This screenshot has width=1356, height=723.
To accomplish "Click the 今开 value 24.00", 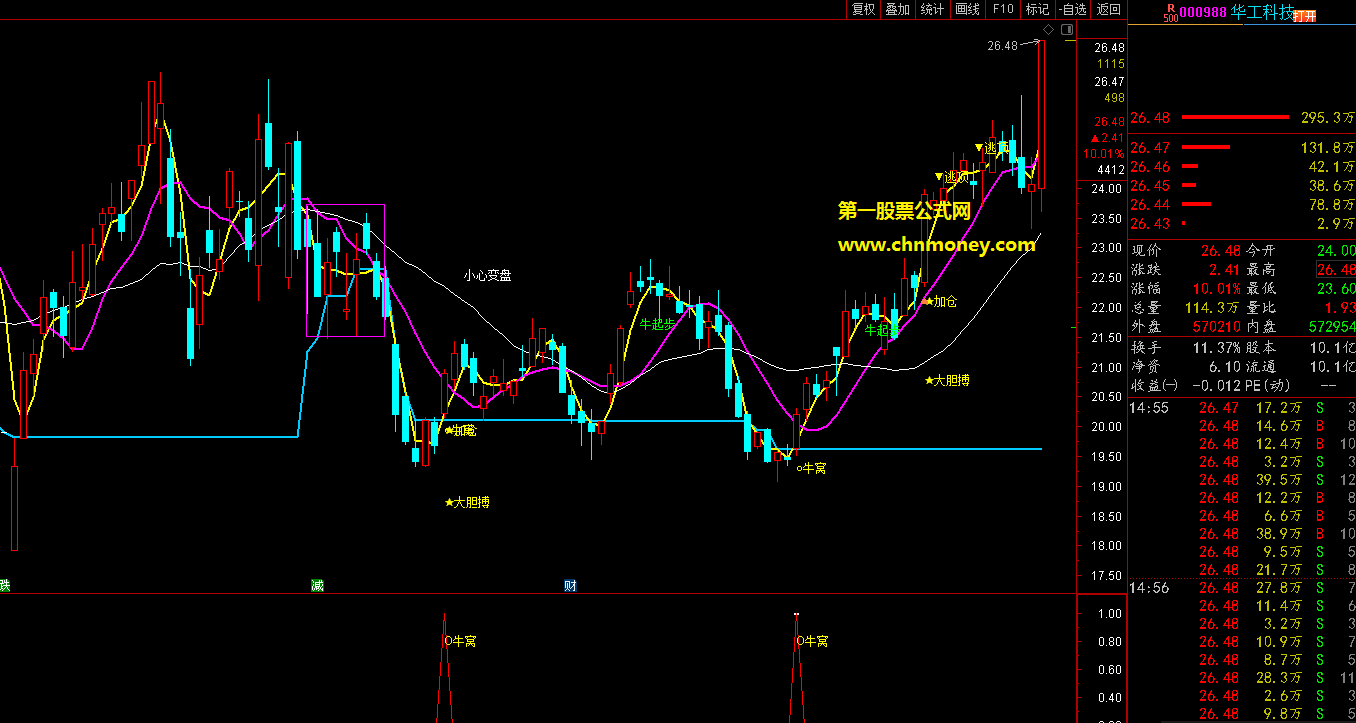I will (1335, 251).
